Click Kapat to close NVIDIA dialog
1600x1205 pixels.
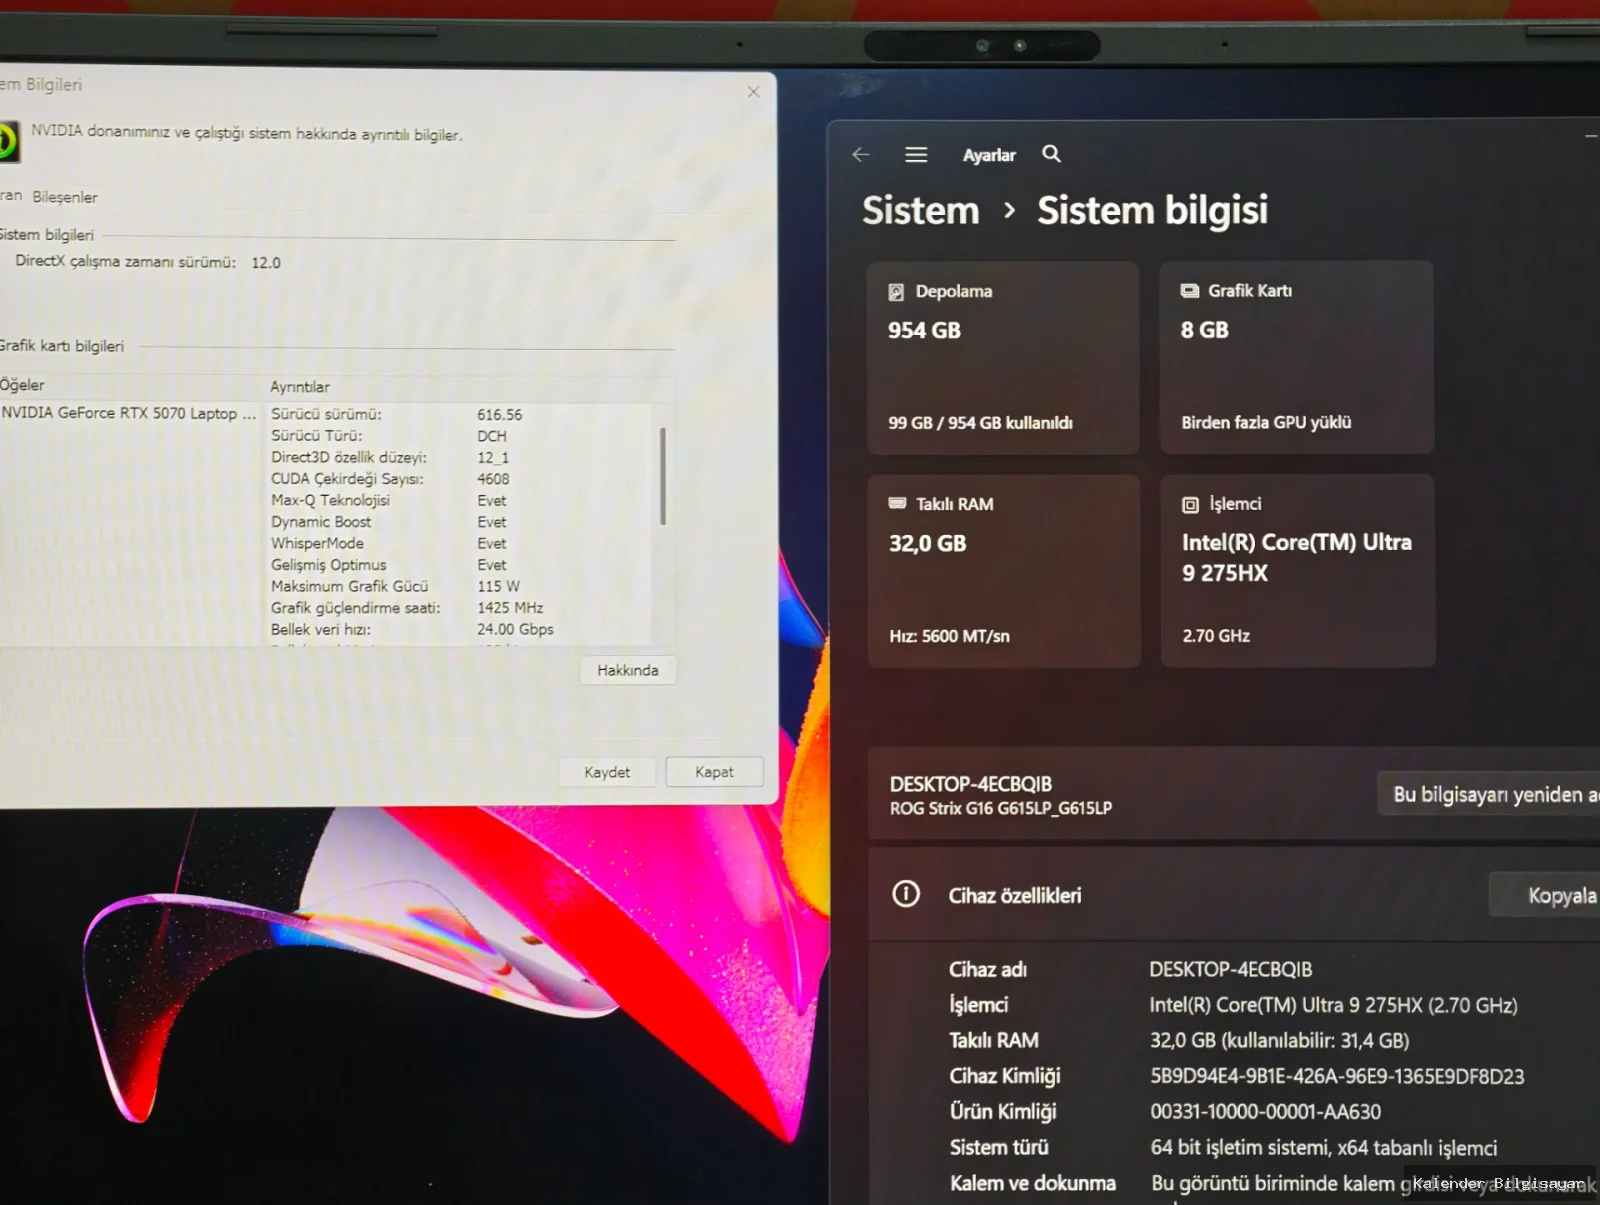coord(714,772)
